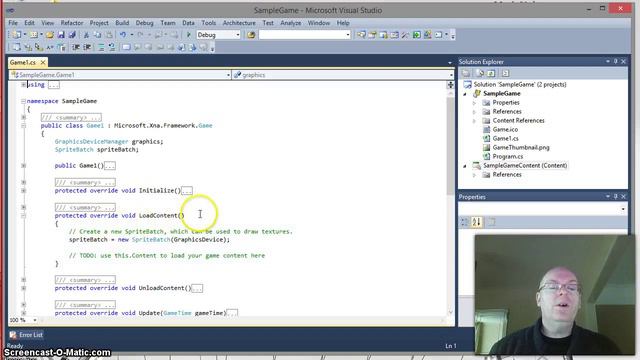Select Program.cs in Solution Explorer
The width and height of the screenshot is (640, 360).
pyautogui.click(x=507, y=156)
